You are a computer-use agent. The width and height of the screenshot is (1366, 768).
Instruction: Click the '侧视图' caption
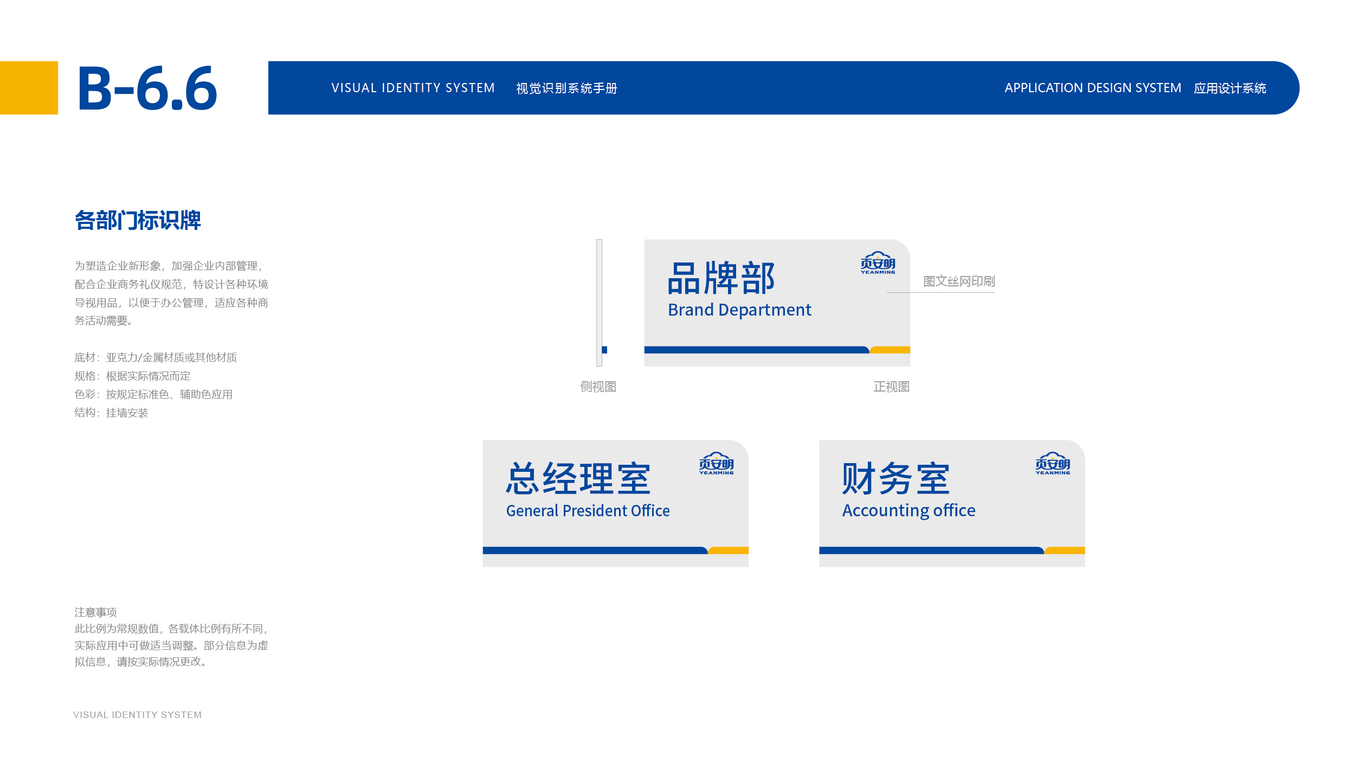point(598,386)
